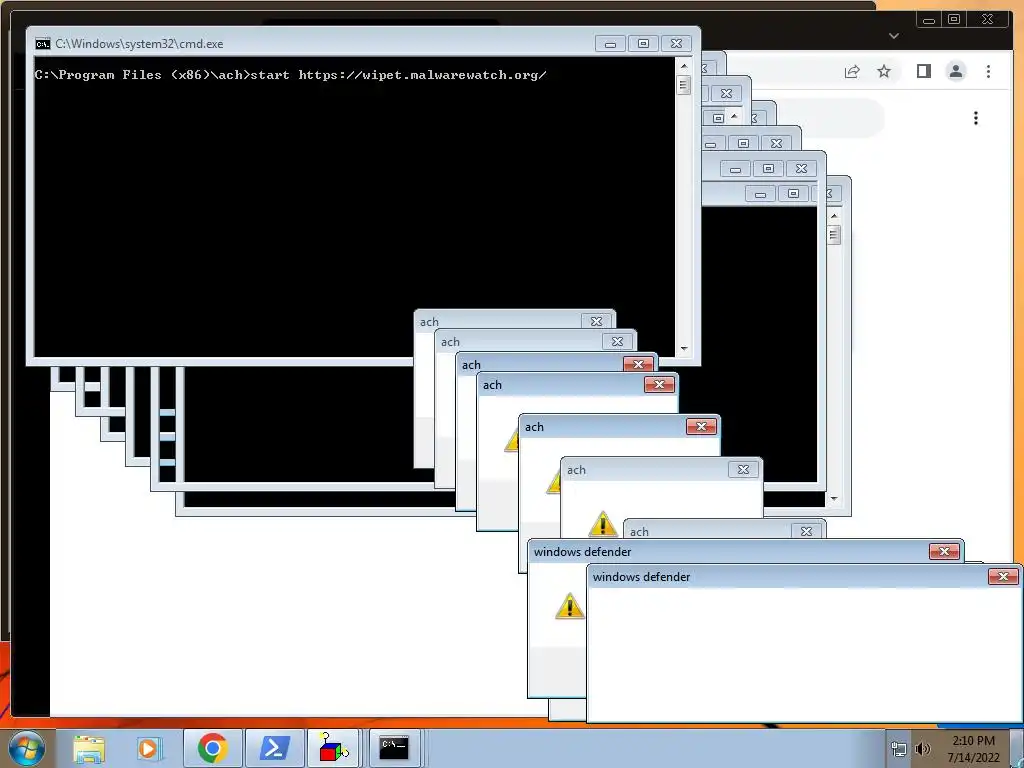Open Windows Explorer from the taskbar
The image size is (1024, 768).
[89, 749]
